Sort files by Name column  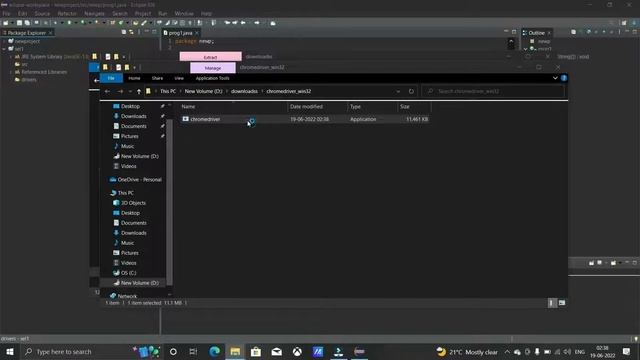233,107
